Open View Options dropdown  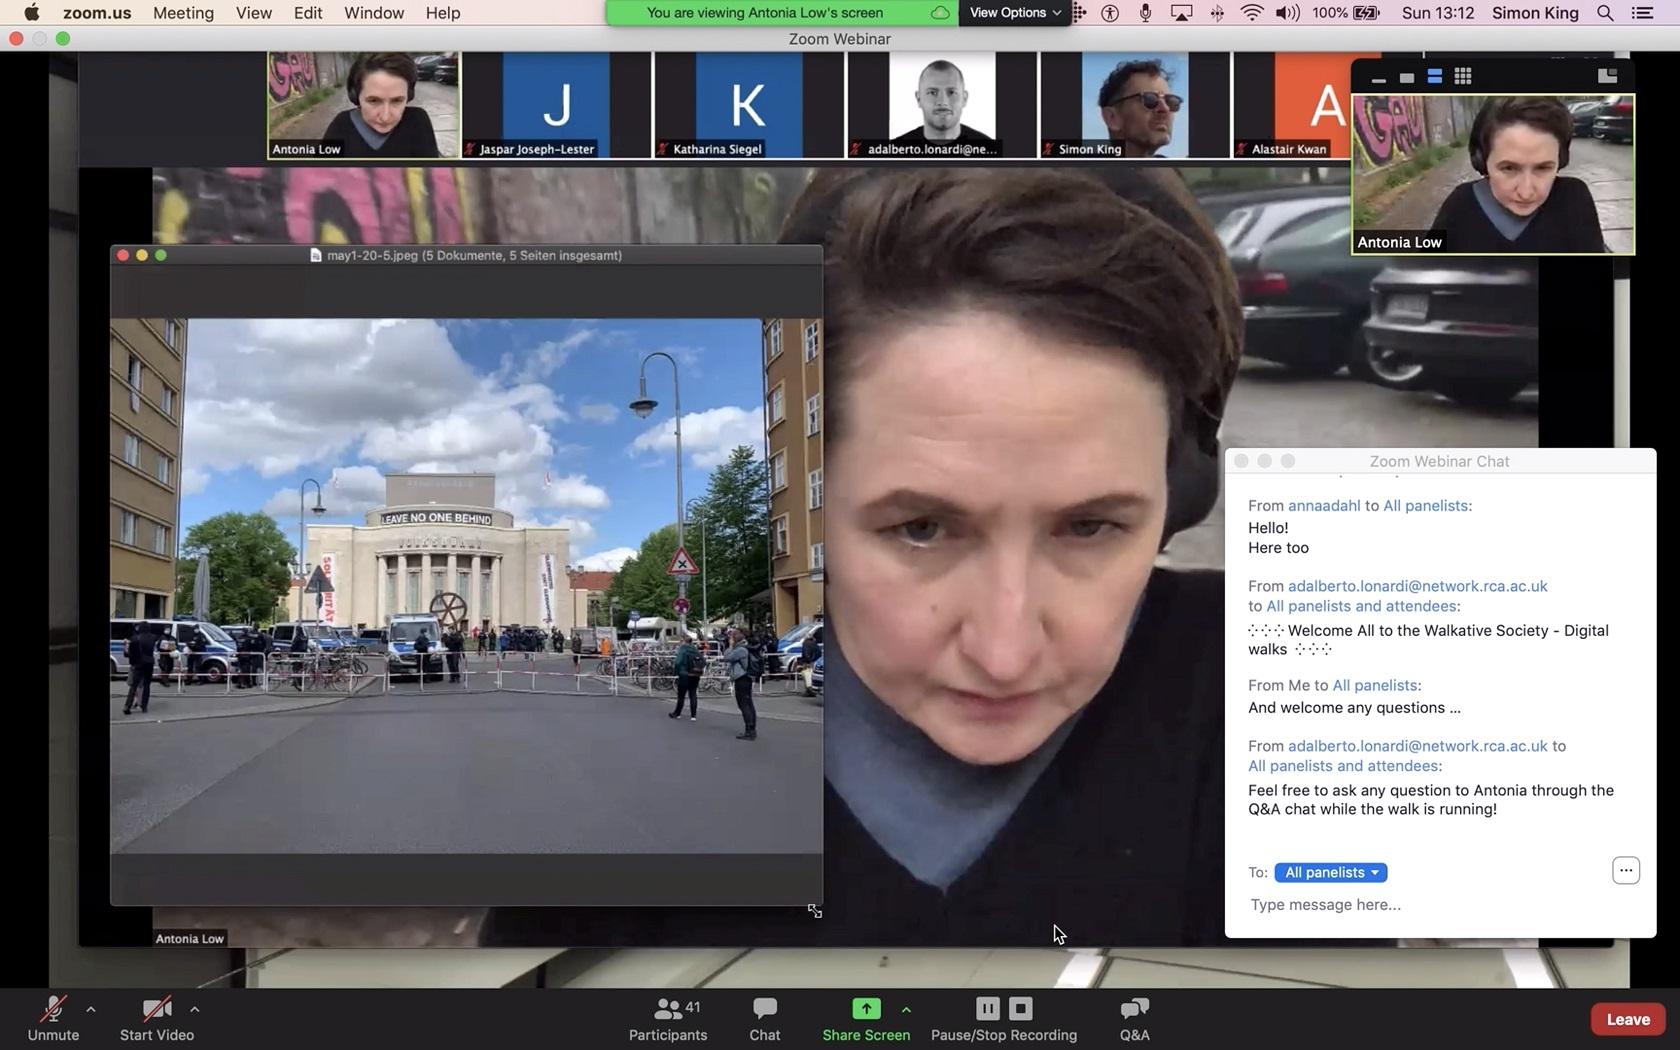pos(1014,13)
